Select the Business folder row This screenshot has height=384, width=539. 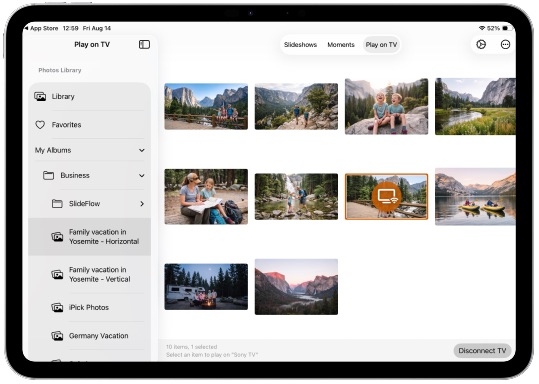coord(89,175)
